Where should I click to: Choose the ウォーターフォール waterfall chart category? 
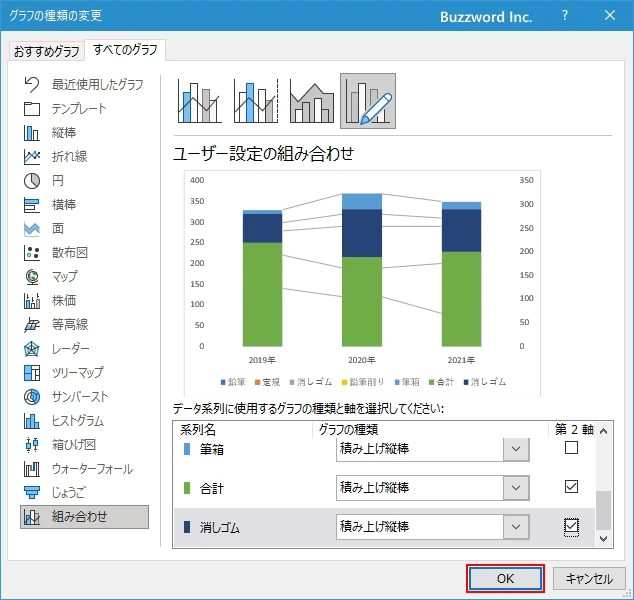tap(92, 469)
